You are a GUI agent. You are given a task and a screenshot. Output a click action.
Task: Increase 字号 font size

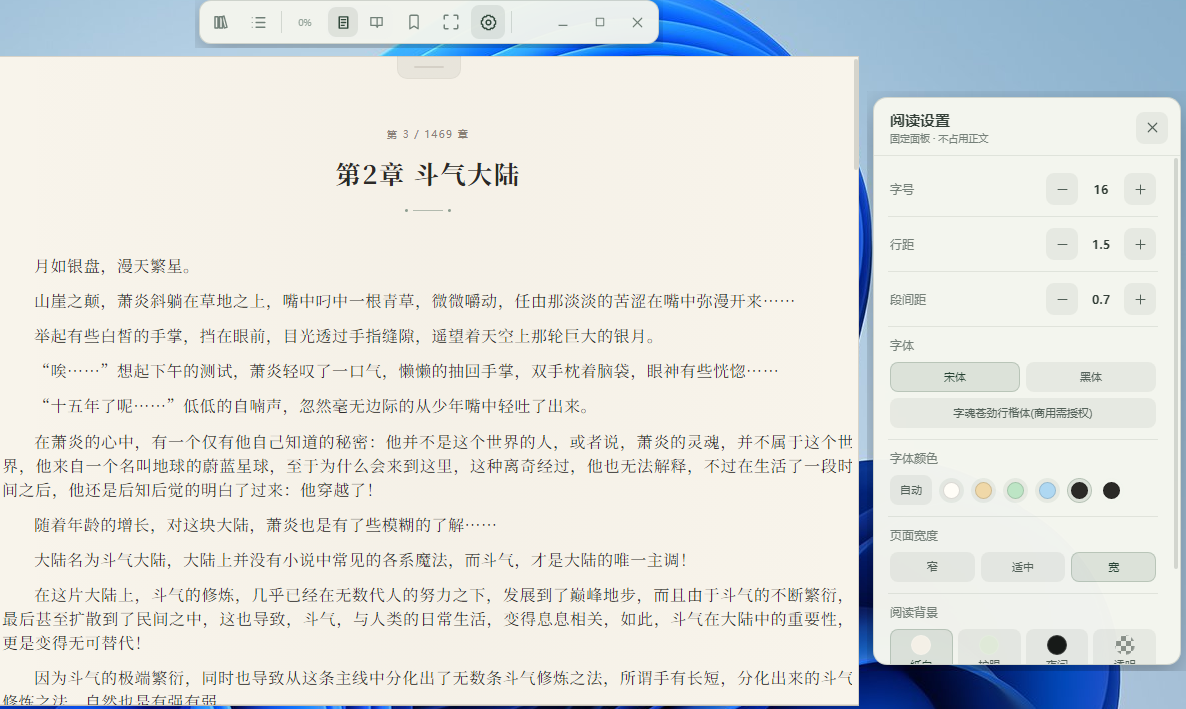coord(1140,189)
